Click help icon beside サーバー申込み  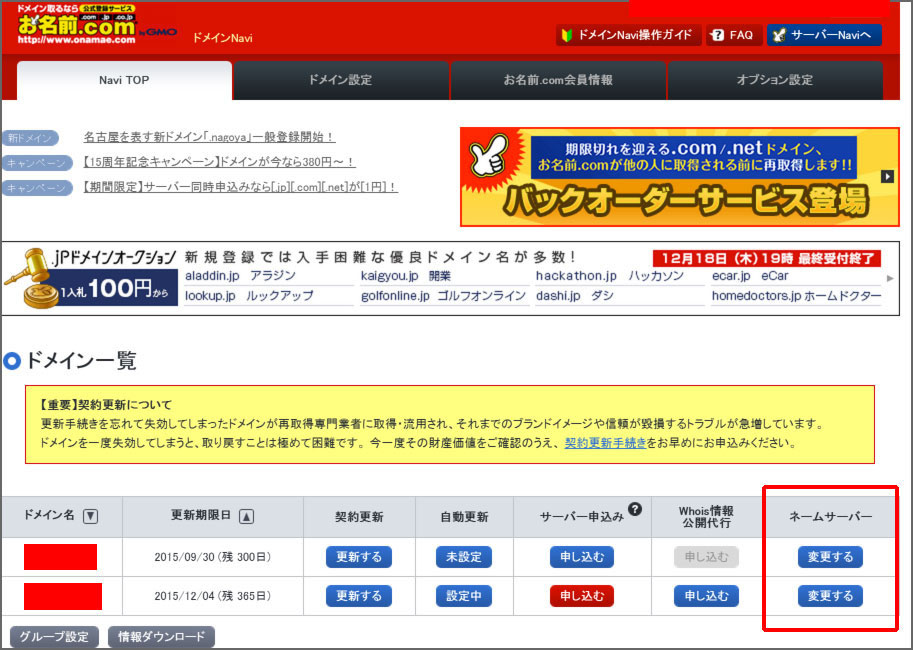(x=635, y=509)
